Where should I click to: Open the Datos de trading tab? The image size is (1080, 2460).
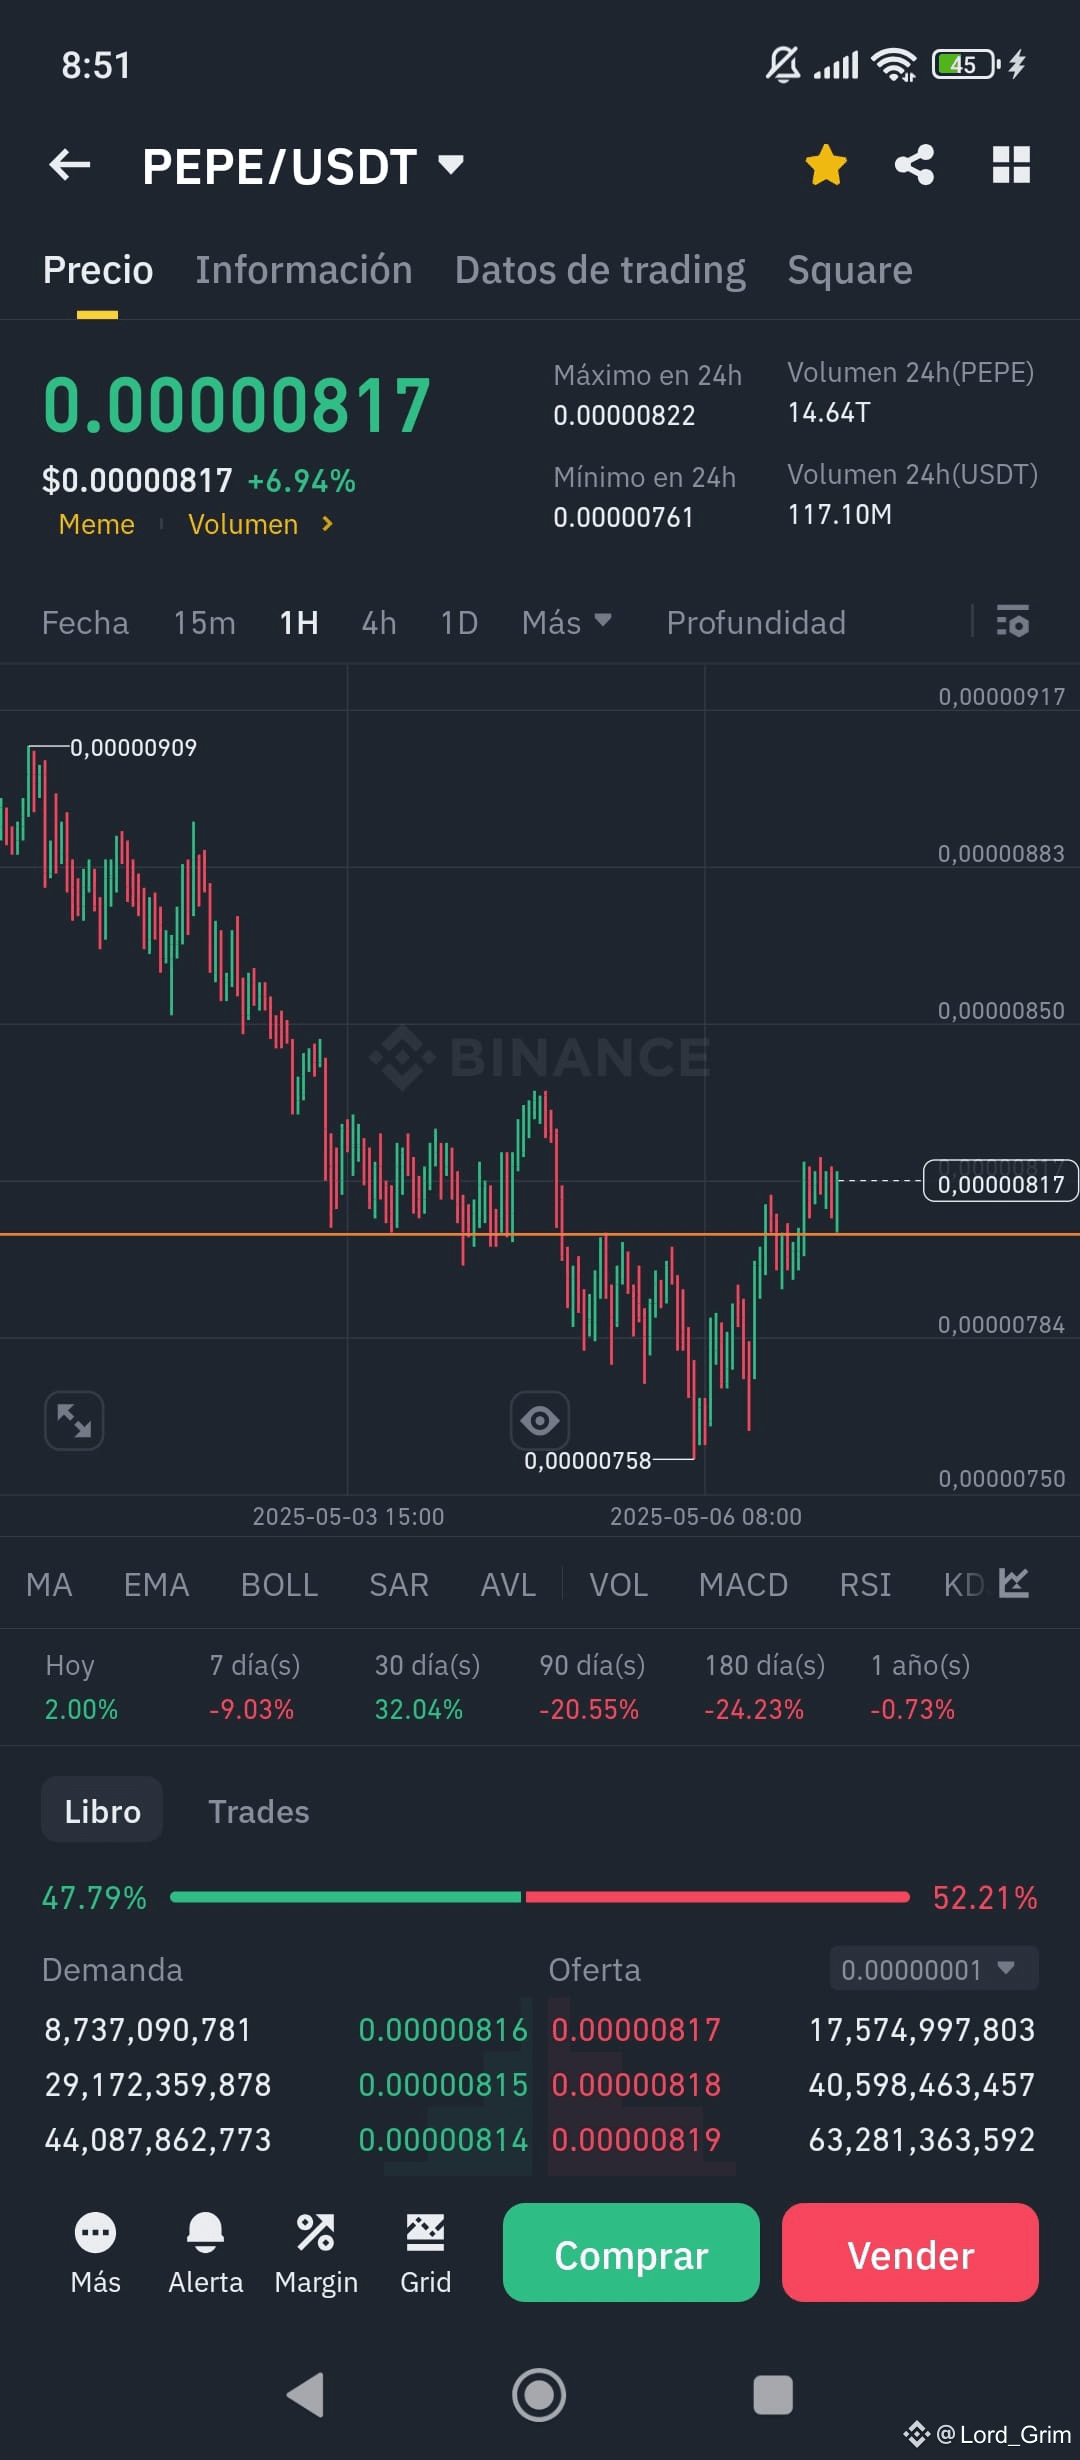pyautogui.click(x=600, y=270)
